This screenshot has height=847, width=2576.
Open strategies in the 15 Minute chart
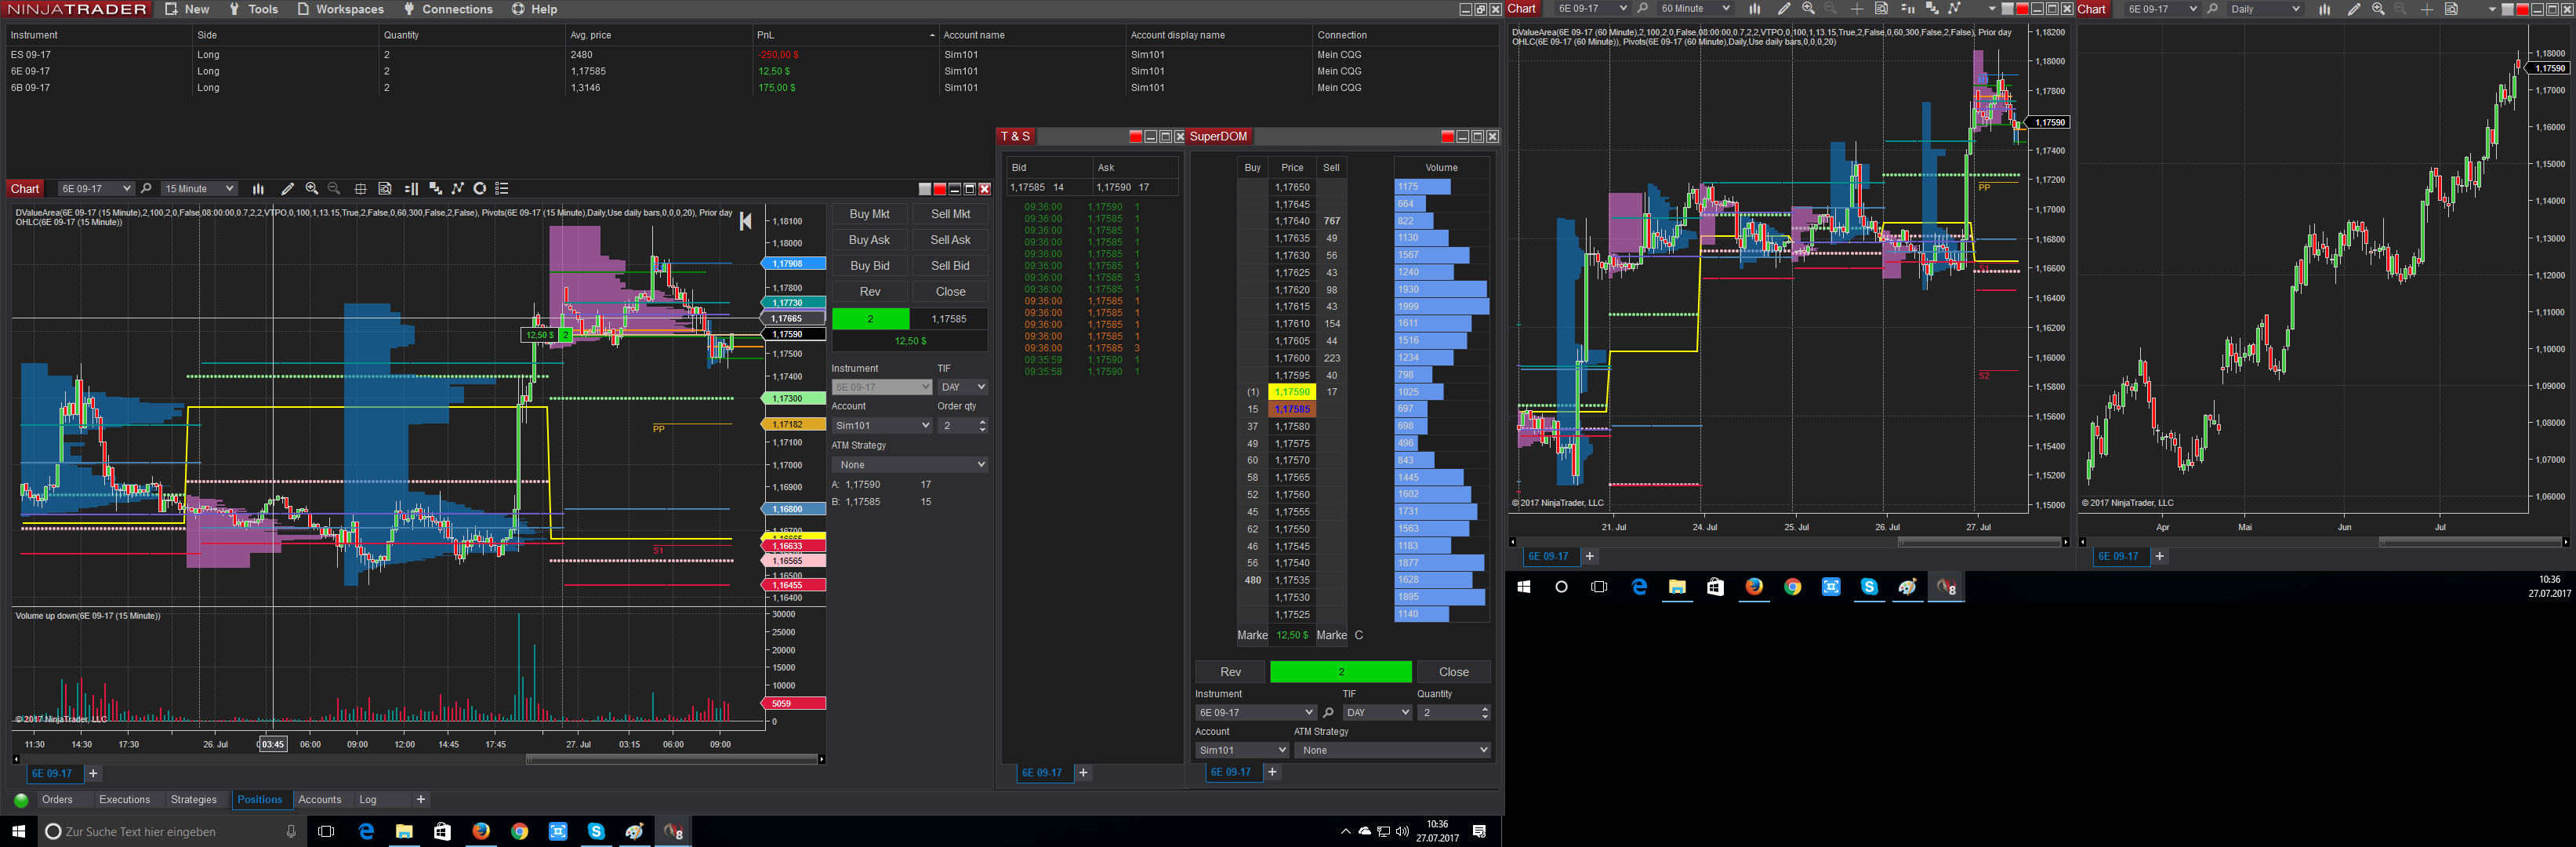tap(458, 188)
